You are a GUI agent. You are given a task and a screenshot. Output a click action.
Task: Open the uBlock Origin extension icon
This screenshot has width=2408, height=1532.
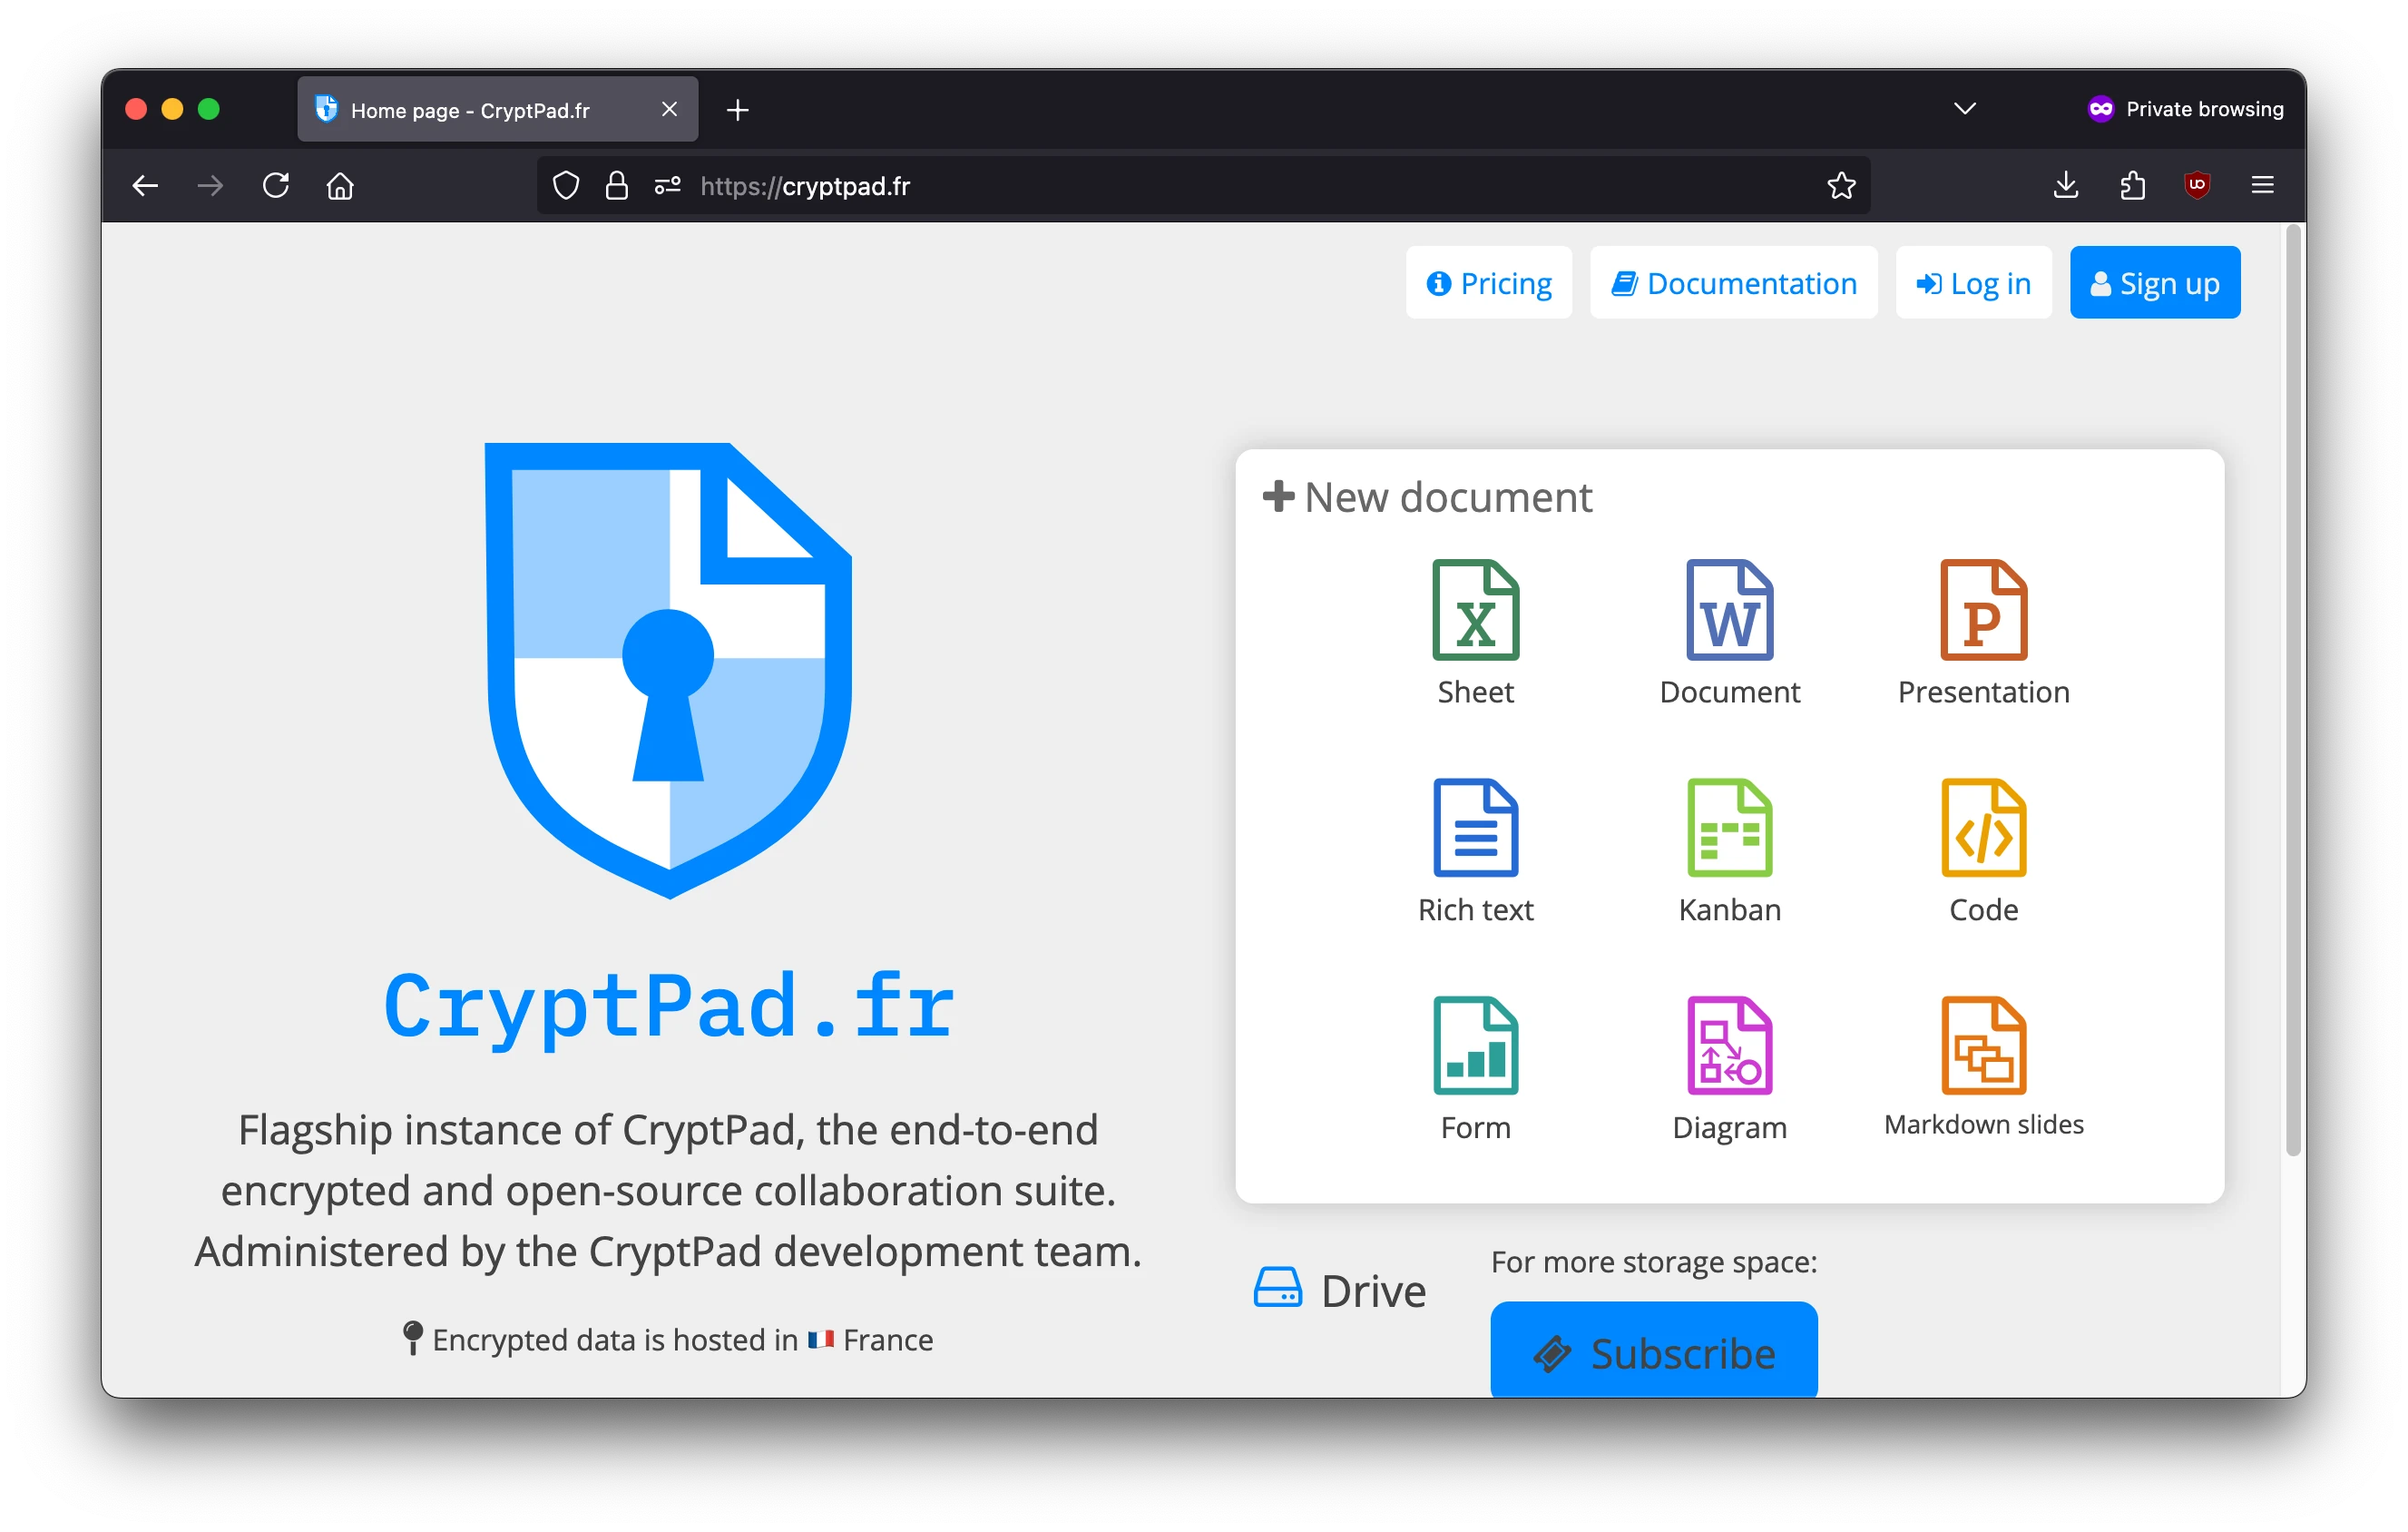[2197, 185]
